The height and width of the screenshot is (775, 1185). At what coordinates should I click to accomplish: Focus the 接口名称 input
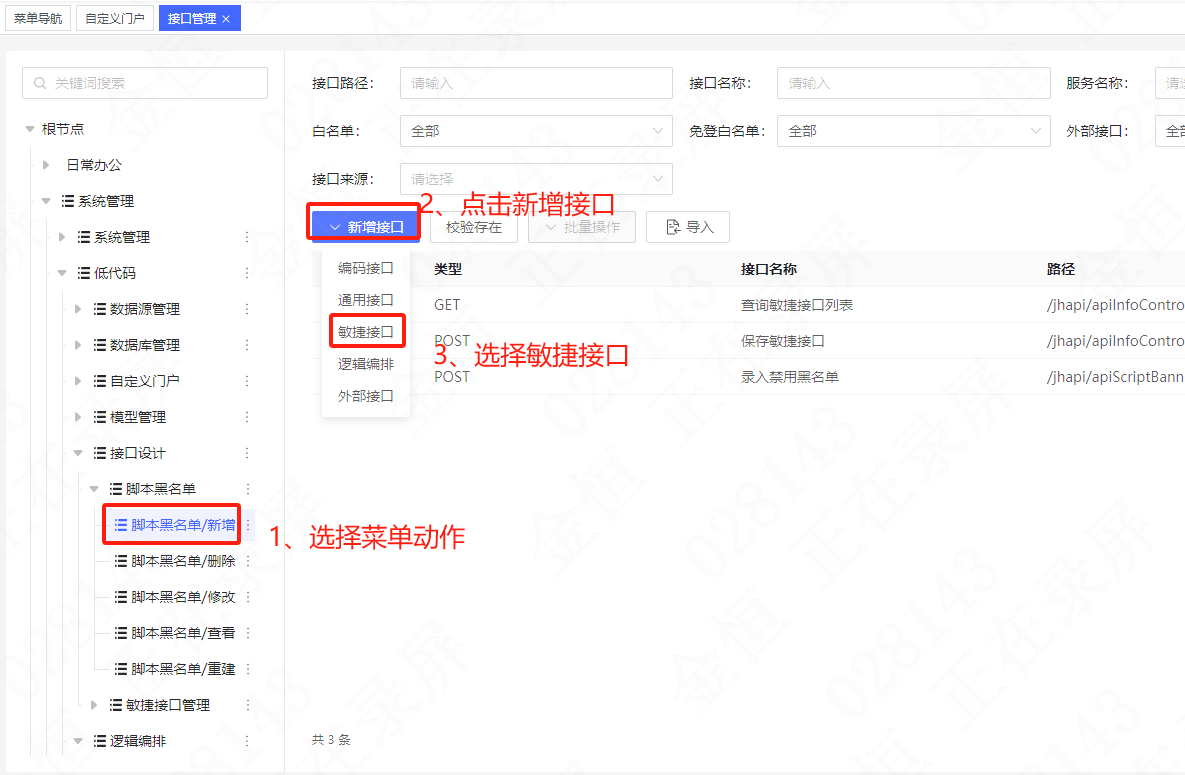point(914,83)
